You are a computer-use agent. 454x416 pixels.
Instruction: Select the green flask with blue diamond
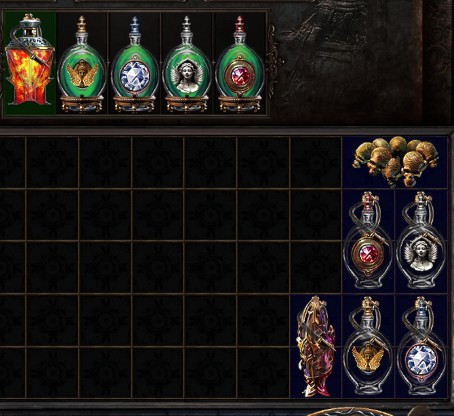(x=134, y=64)
